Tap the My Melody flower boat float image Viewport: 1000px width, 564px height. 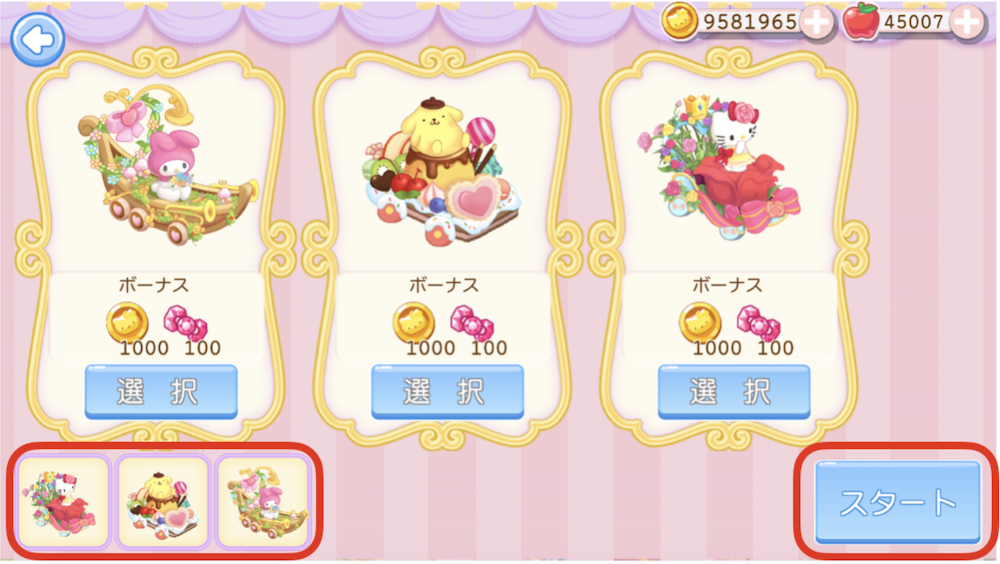(x=167, y=165)
